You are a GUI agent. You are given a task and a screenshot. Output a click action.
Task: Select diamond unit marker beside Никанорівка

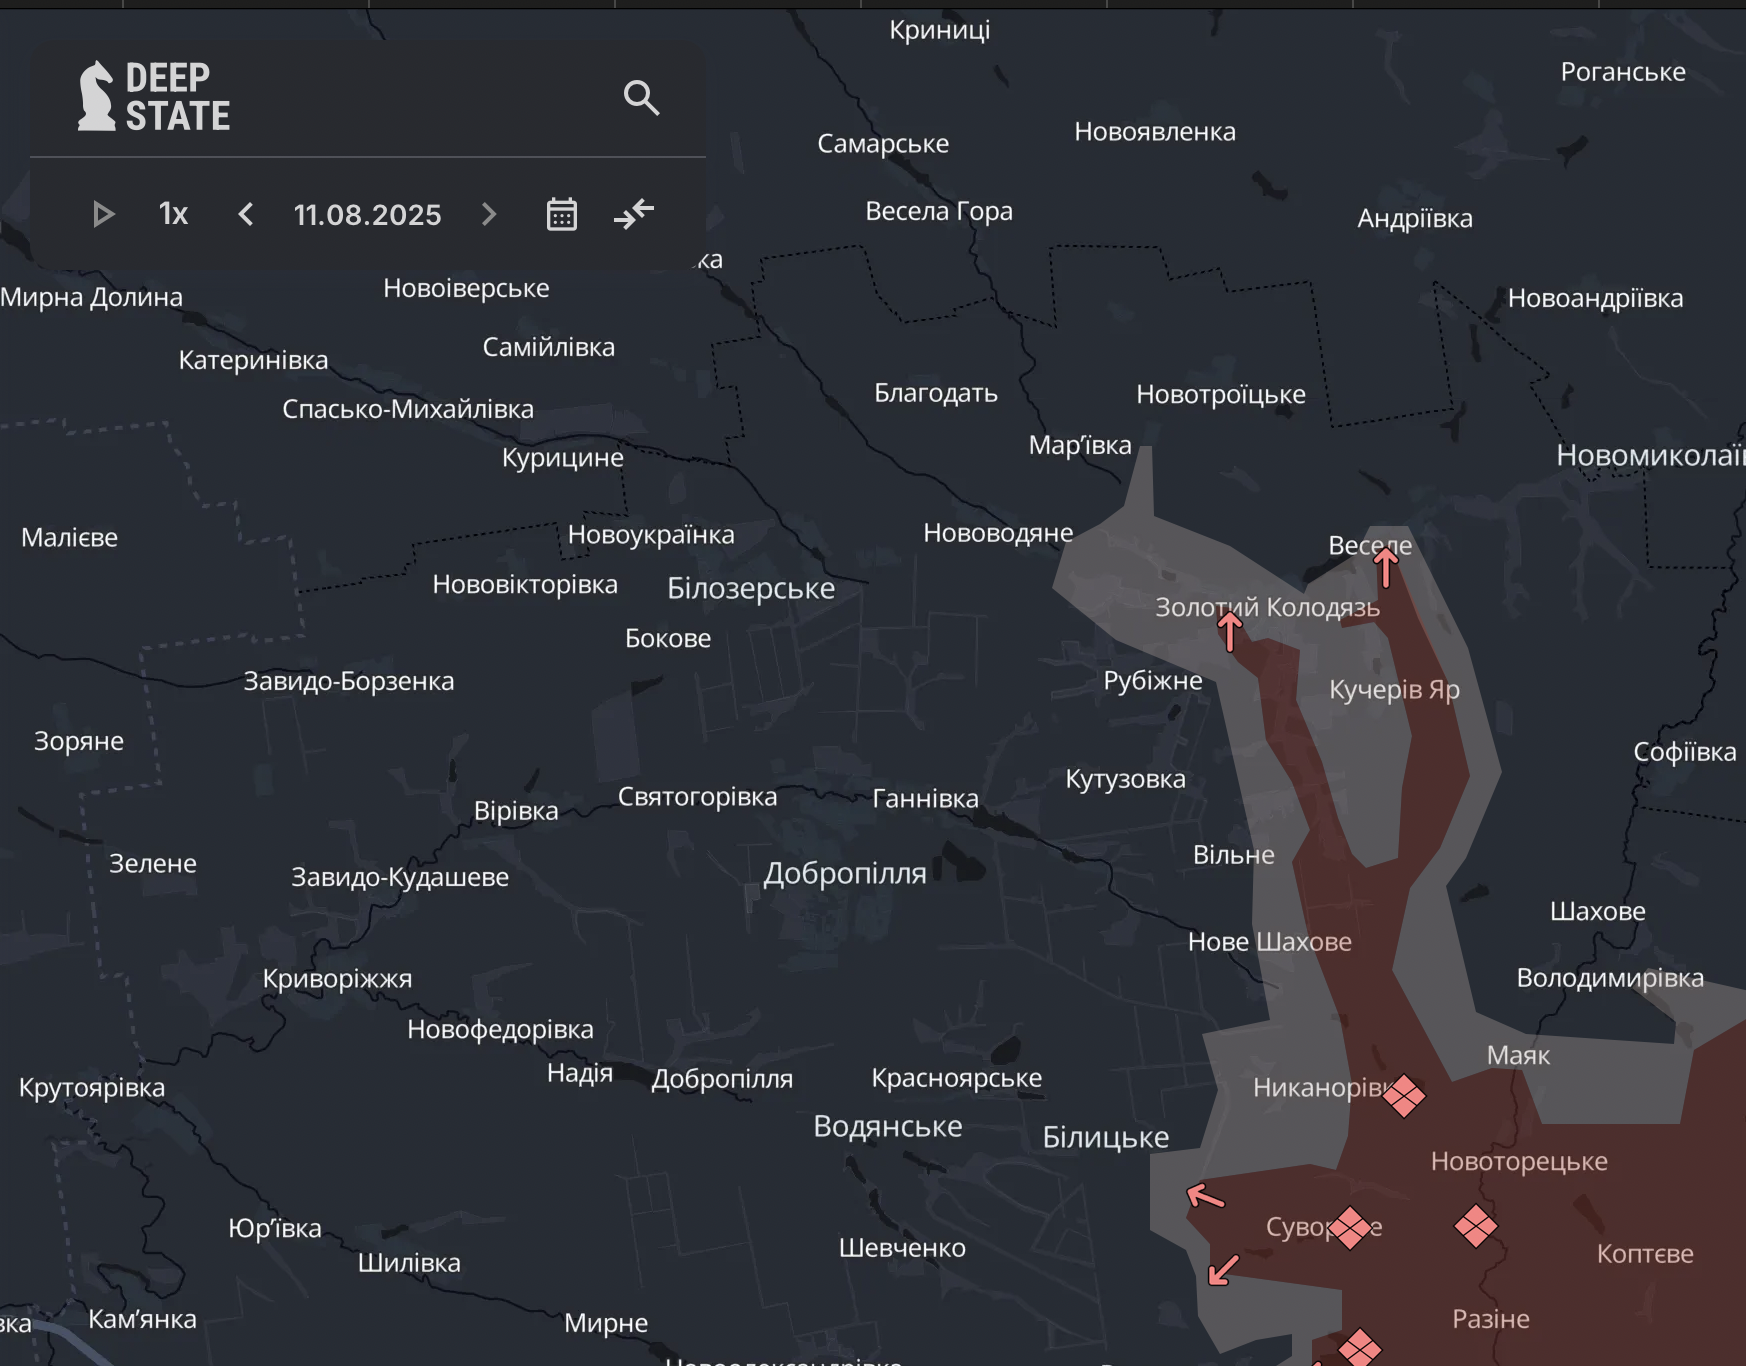pos(1404,1095)
